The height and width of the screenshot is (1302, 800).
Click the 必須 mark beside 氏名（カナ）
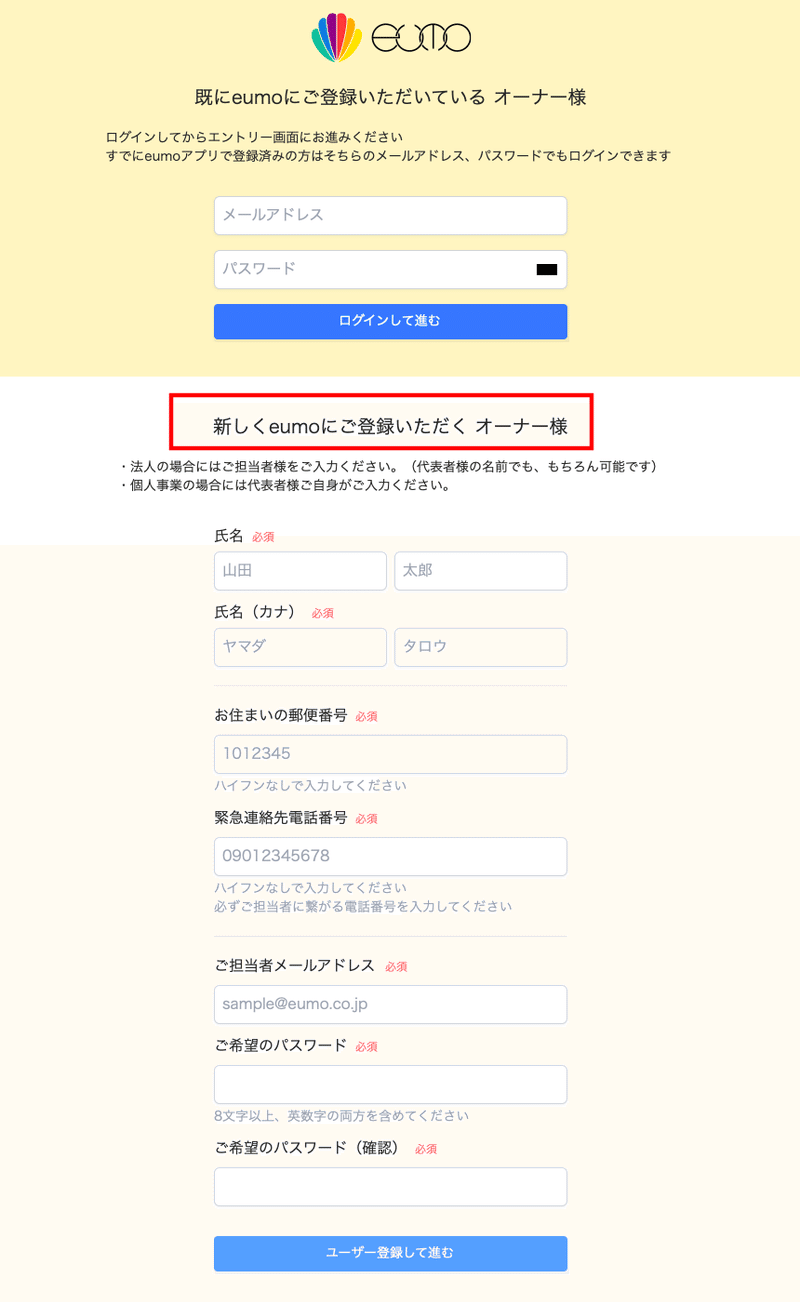pos(323,613)
